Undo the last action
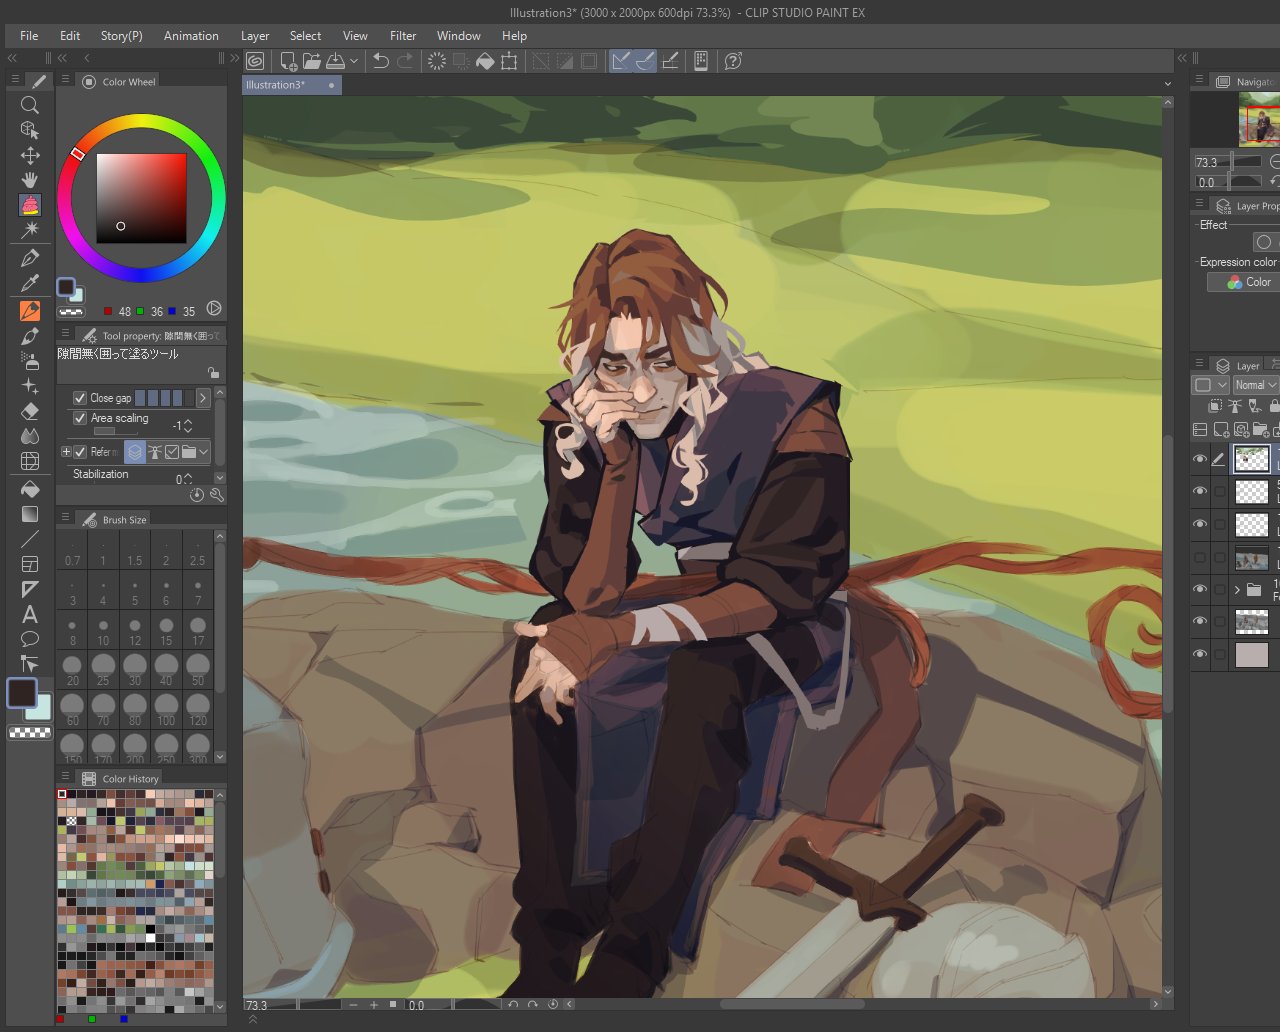Viewport: 1280px width, 1032px height. coord(380,61)
